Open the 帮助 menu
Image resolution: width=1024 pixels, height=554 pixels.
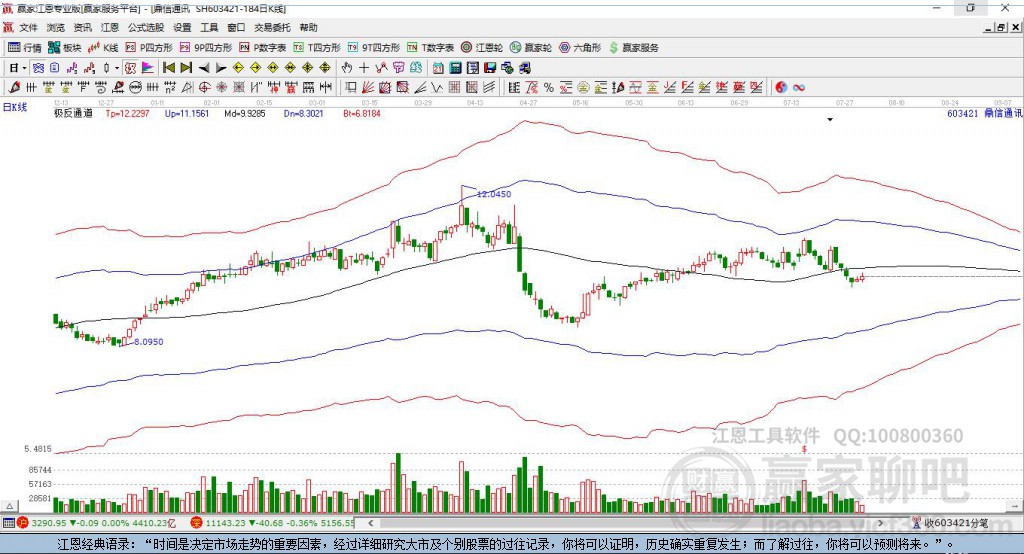(308, 27)
